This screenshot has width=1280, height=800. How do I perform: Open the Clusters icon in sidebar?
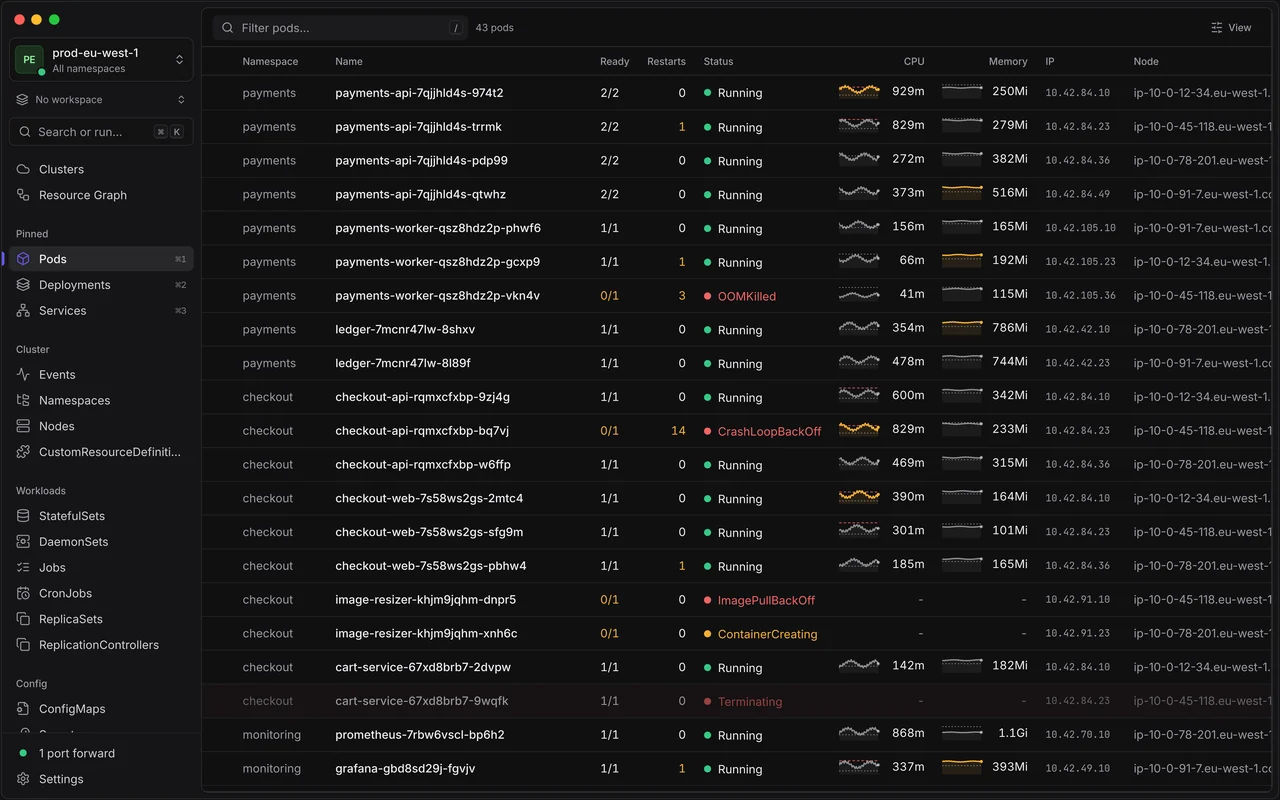(x=23, y=169)
